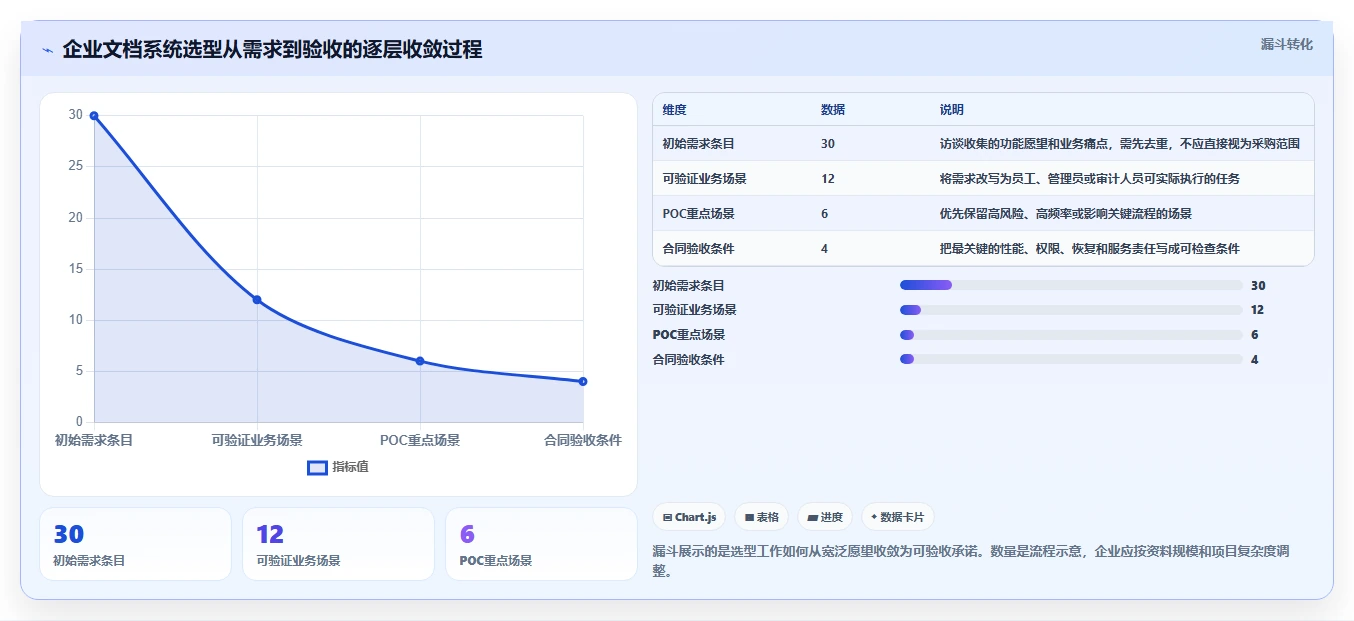Viewport: 1354px width, 621px height.
Task: Click the footnote paragraph starting 漏斗展示的是
Action: pyautogui.click(x=972, y=561)
